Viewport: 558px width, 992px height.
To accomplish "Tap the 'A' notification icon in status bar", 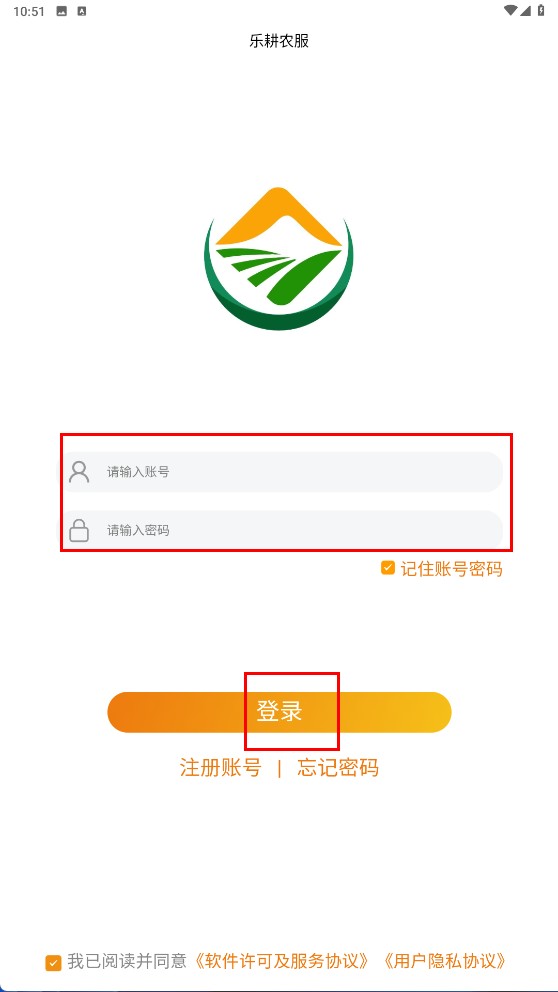I will [82, 11].
